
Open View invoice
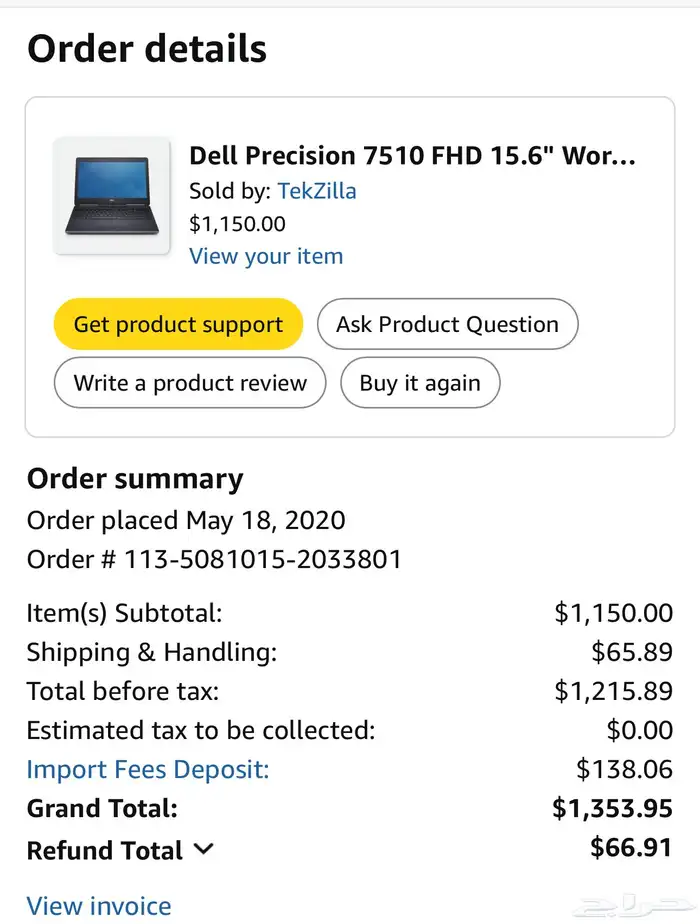pyautogui.click(x=99, y=905)
